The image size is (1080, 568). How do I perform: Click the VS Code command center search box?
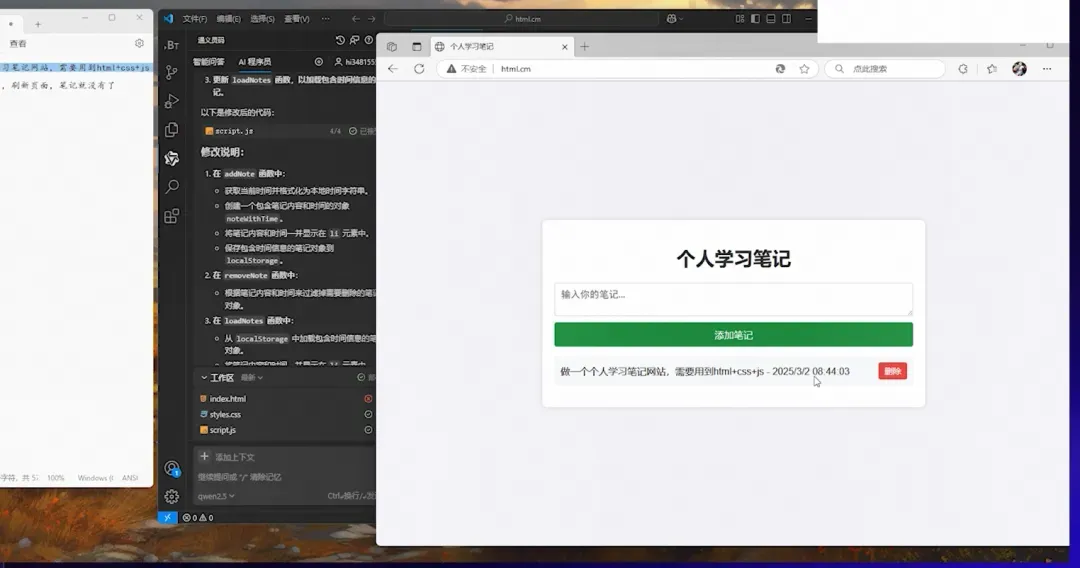pos(521,19)
